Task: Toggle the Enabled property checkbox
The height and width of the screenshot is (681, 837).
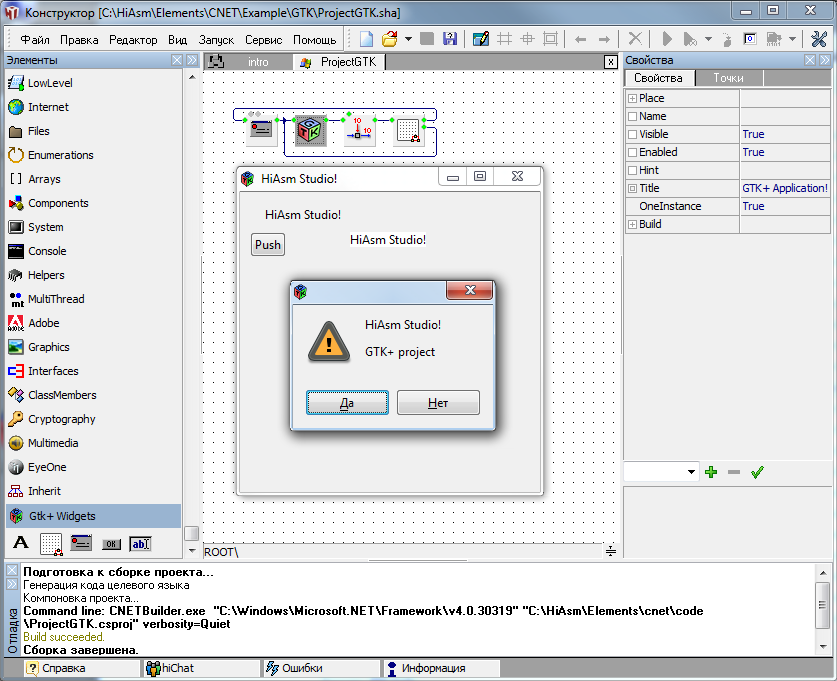Action: (632, 152)
